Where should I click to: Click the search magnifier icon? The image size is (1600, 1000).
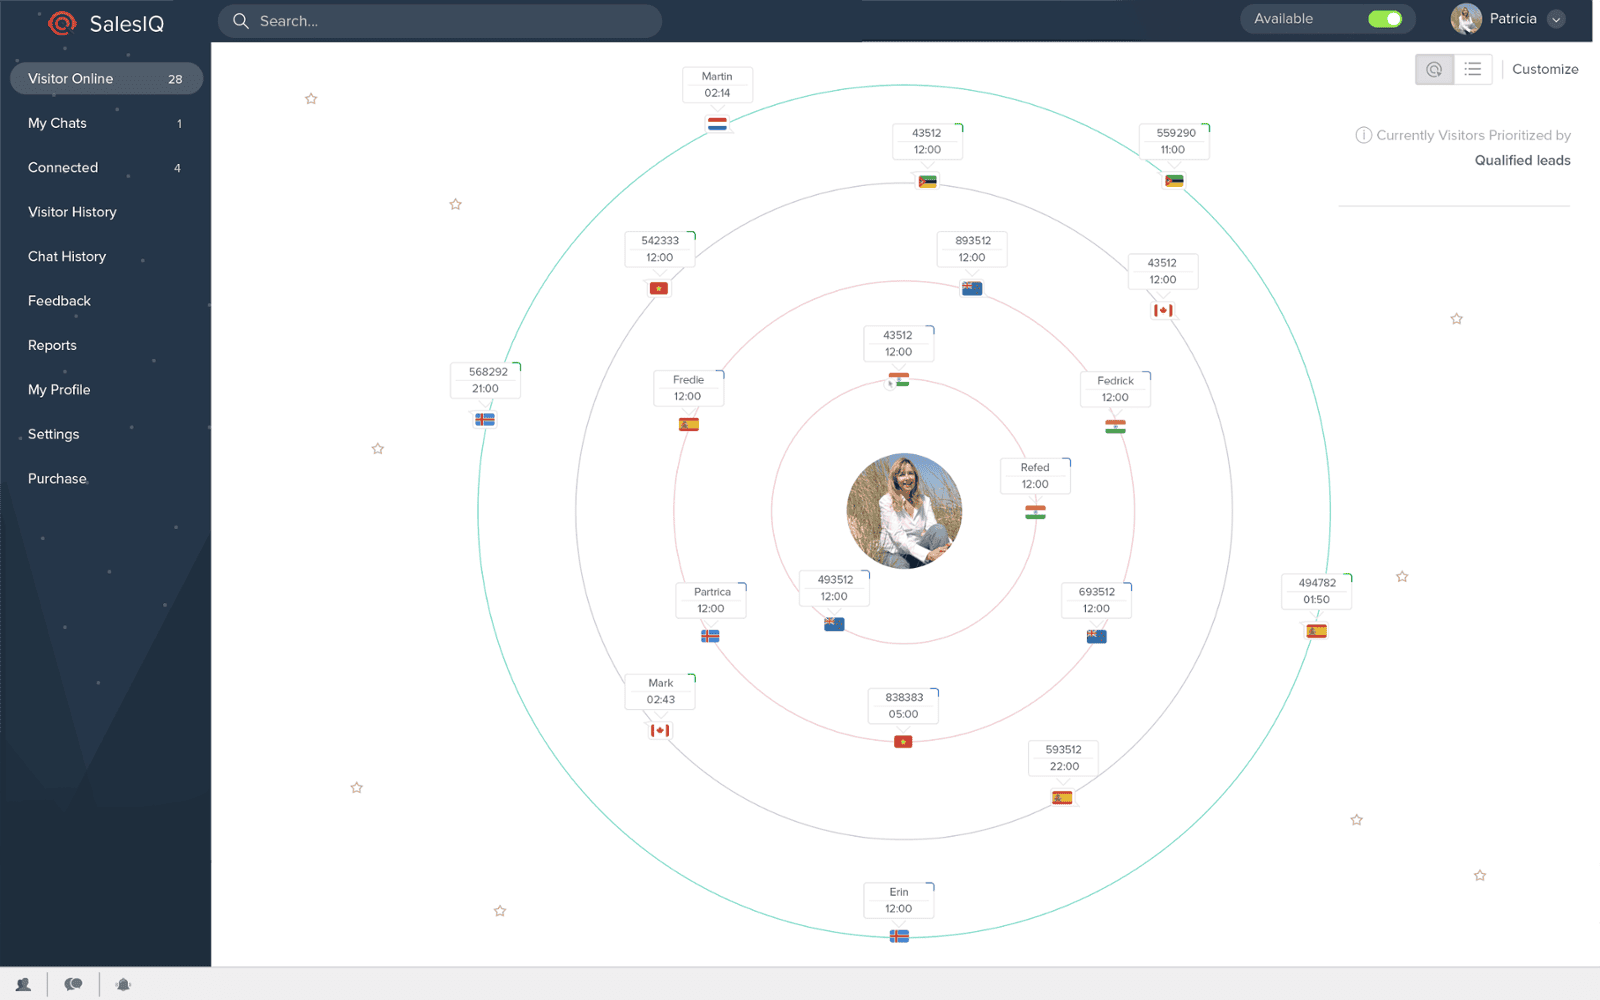[241, 21]
